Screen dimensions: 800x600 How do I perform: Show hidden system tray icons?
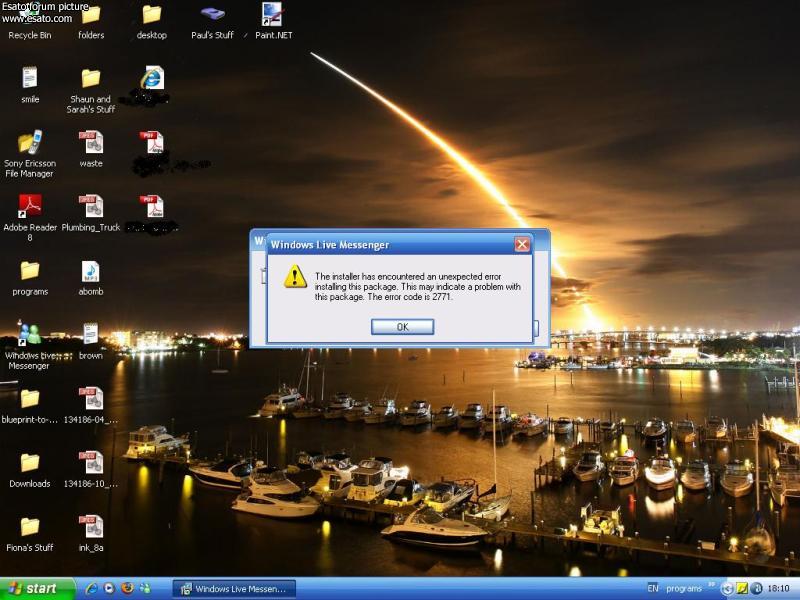pyautogui.click(x=726, y=589)
